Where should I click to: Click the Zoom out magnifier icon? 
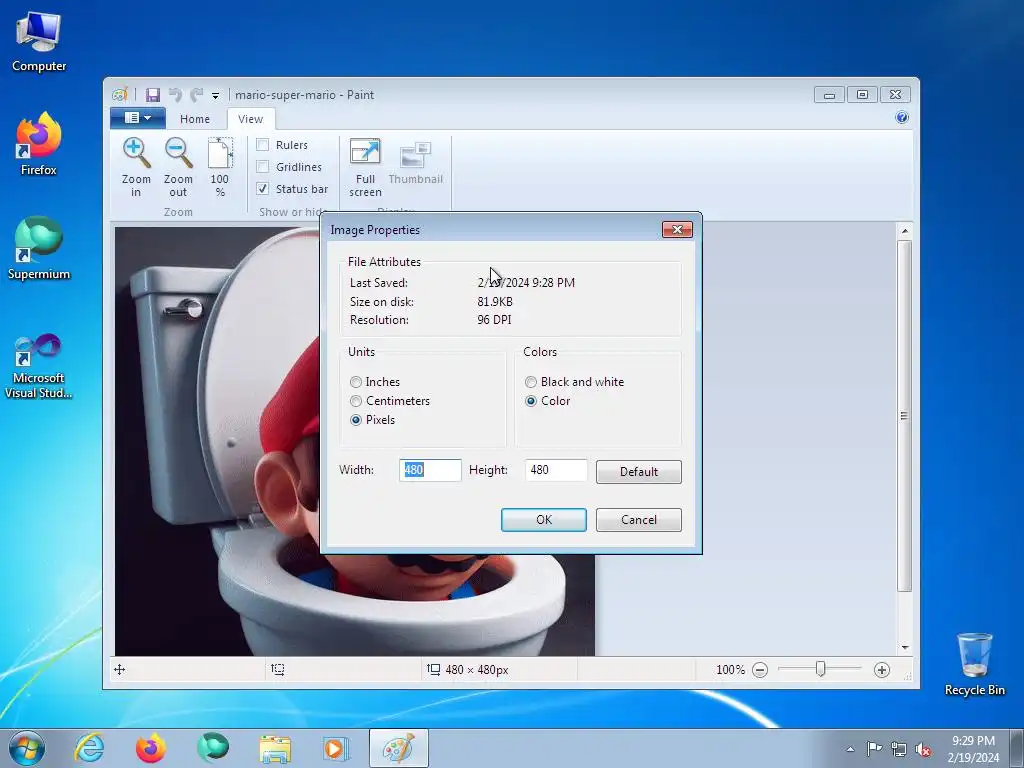[x=178, y=153]
